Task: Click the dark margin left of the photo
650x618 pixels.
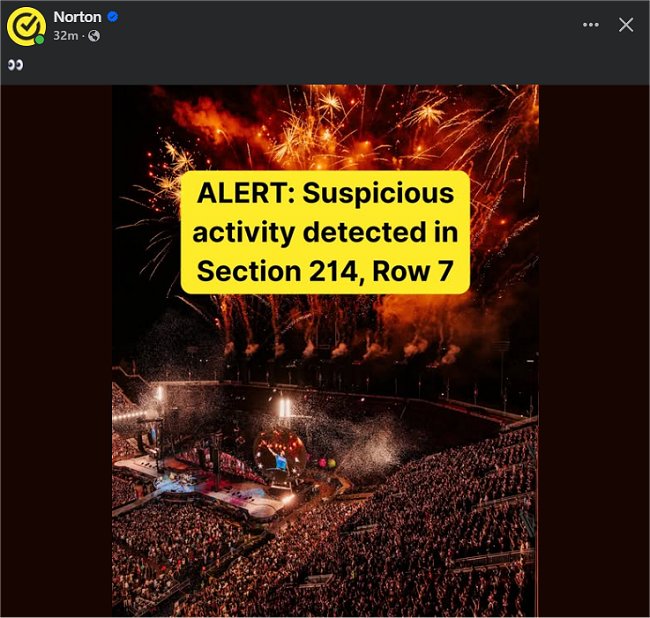Action: [x=56, y=351]
